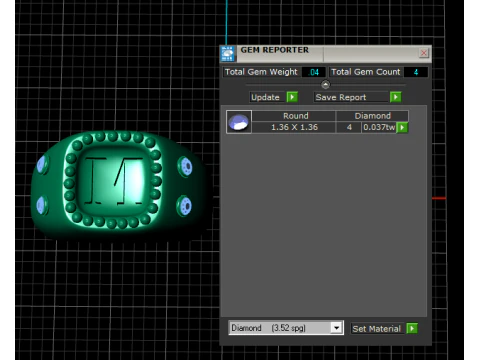The width and height of the screenshot is (480, 360).
Task: Click the Total Gem Count label
Action: (x=366, y=72)
